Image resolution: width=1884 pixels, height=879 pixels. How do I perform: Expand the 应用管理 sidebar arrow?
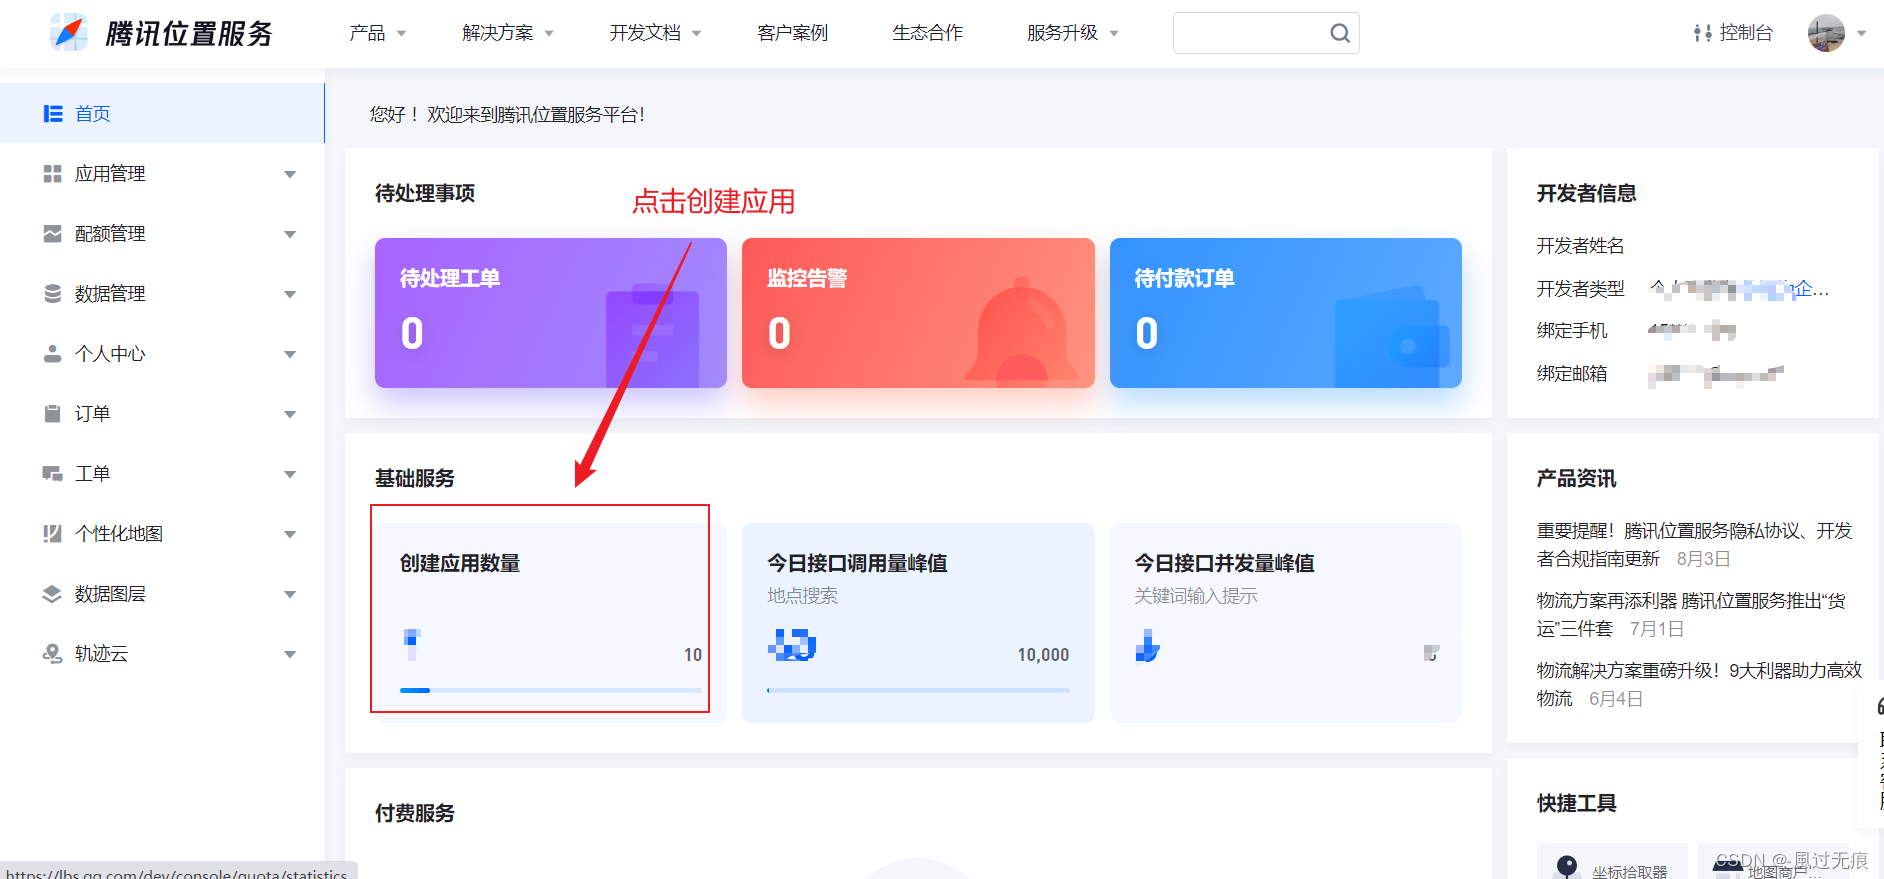point(290,174)
